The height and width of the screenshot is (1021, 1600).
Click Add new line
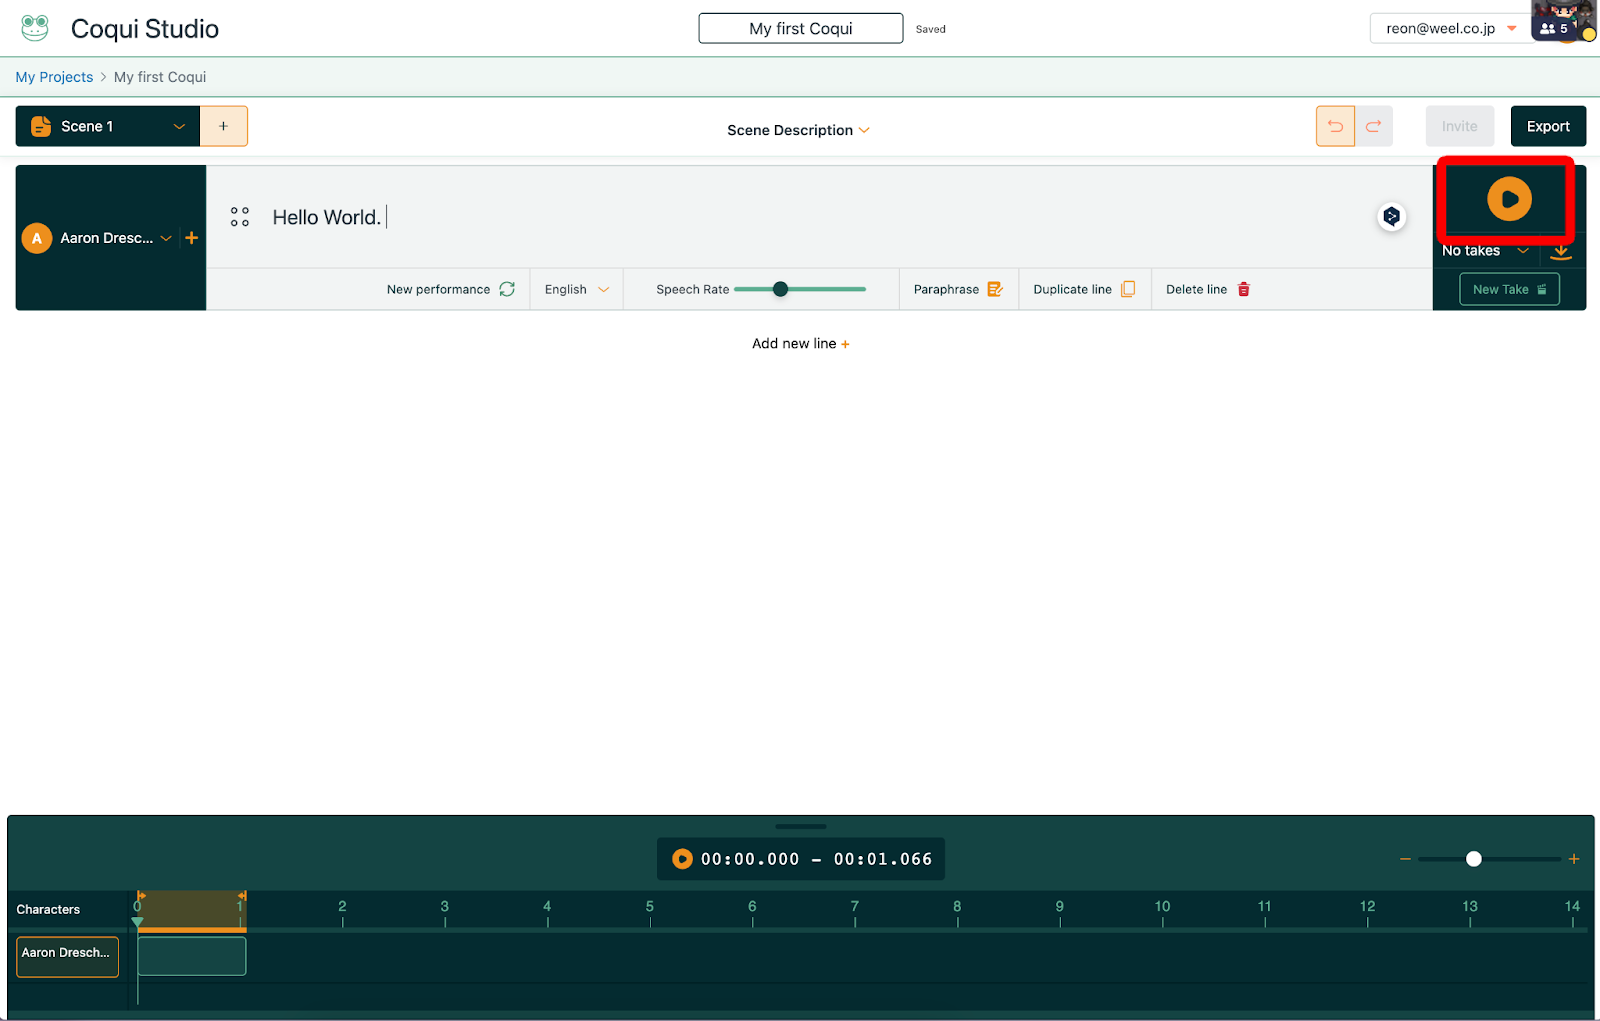801,343
